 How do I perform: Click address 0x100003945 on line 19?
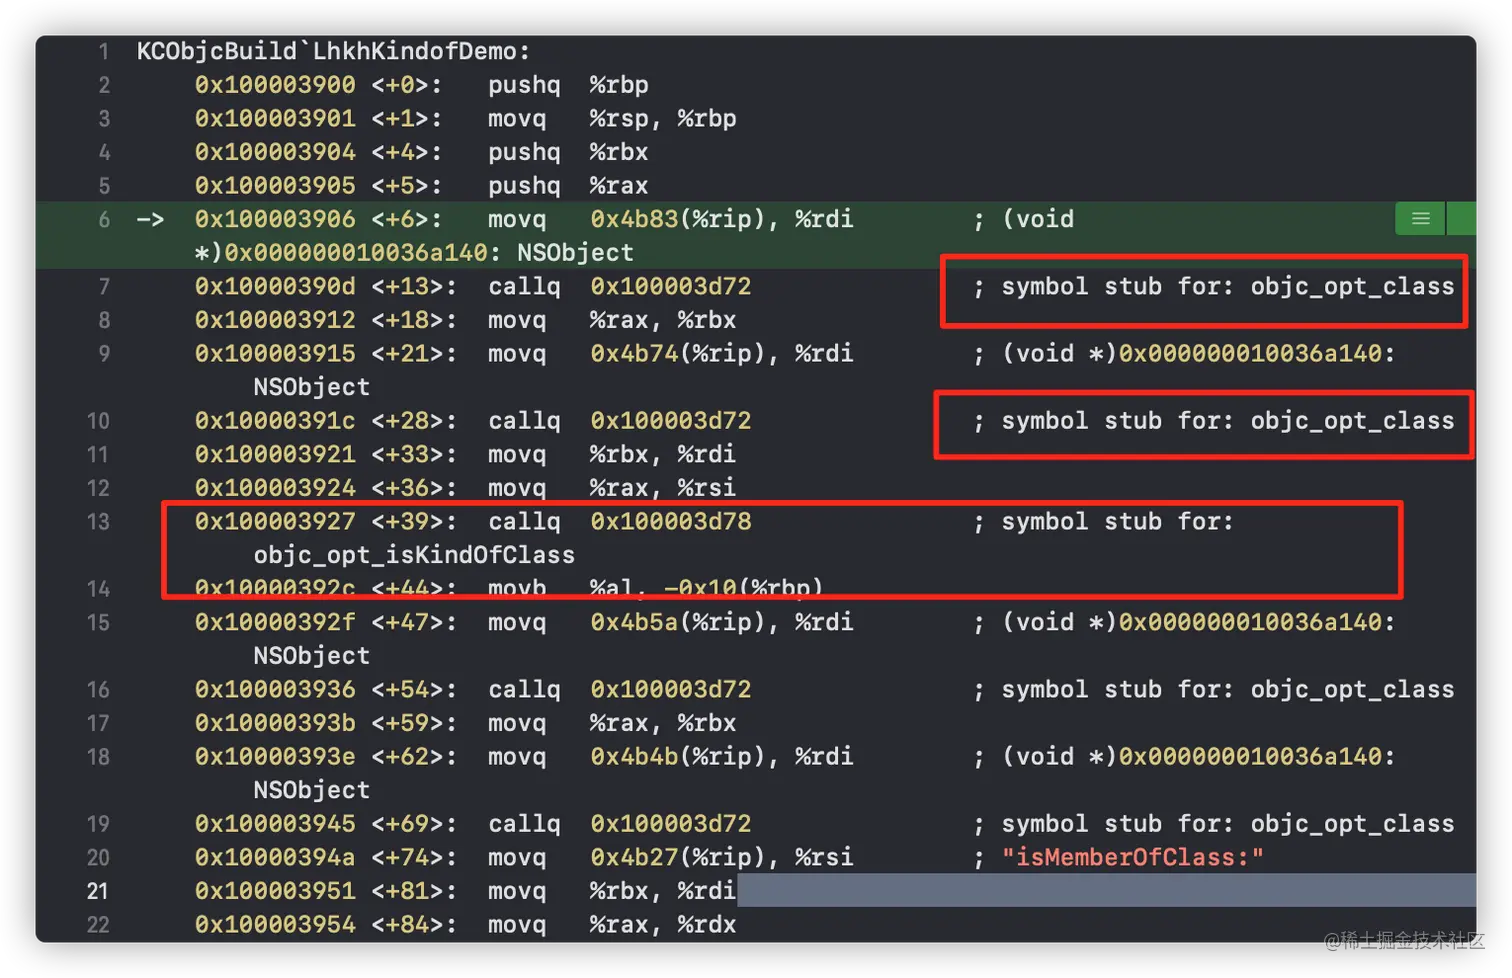click(275, 824)
